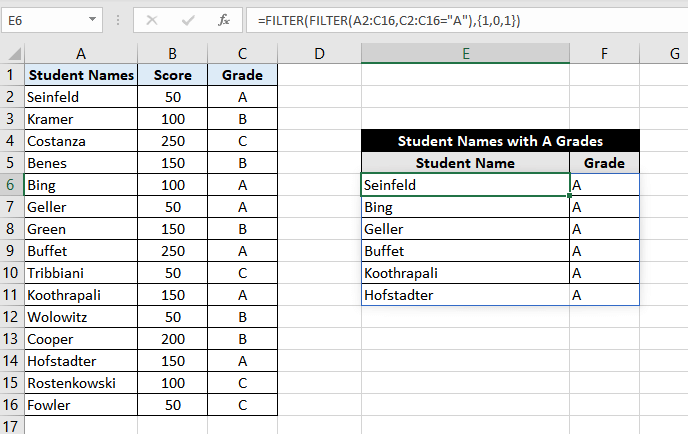688x434 pixels.
Task: Select cell containing 'Hofstadter' in column A
Action: click(x=81, y=361)
